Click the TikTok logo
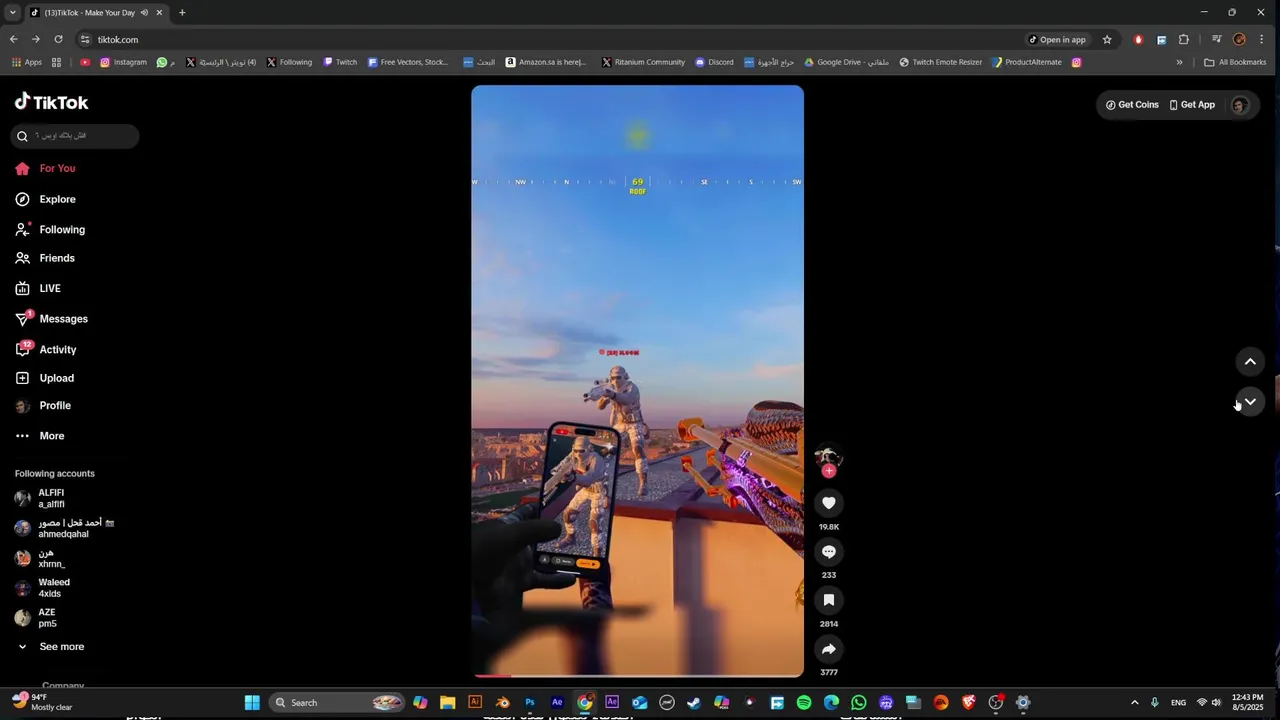1280x720 pixels. tap(51, 102)
